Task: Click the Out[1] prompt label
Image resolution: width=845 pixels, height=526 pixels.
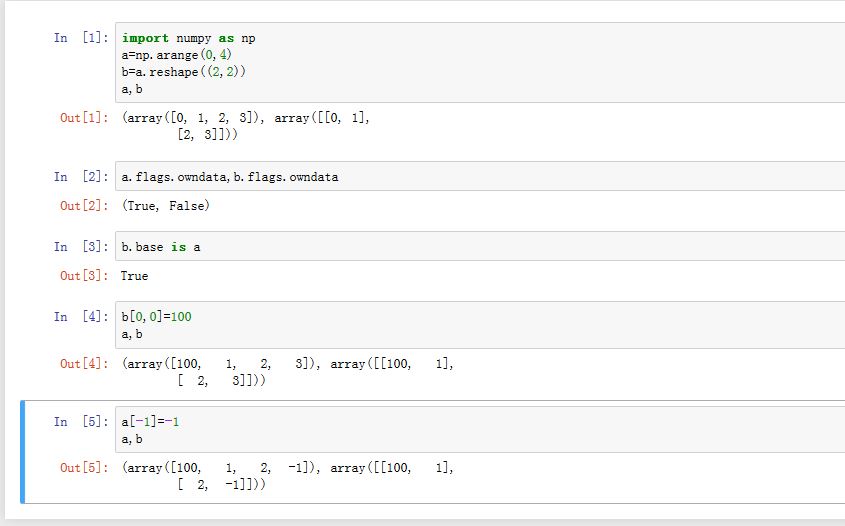Action: (x=84, y=118)
